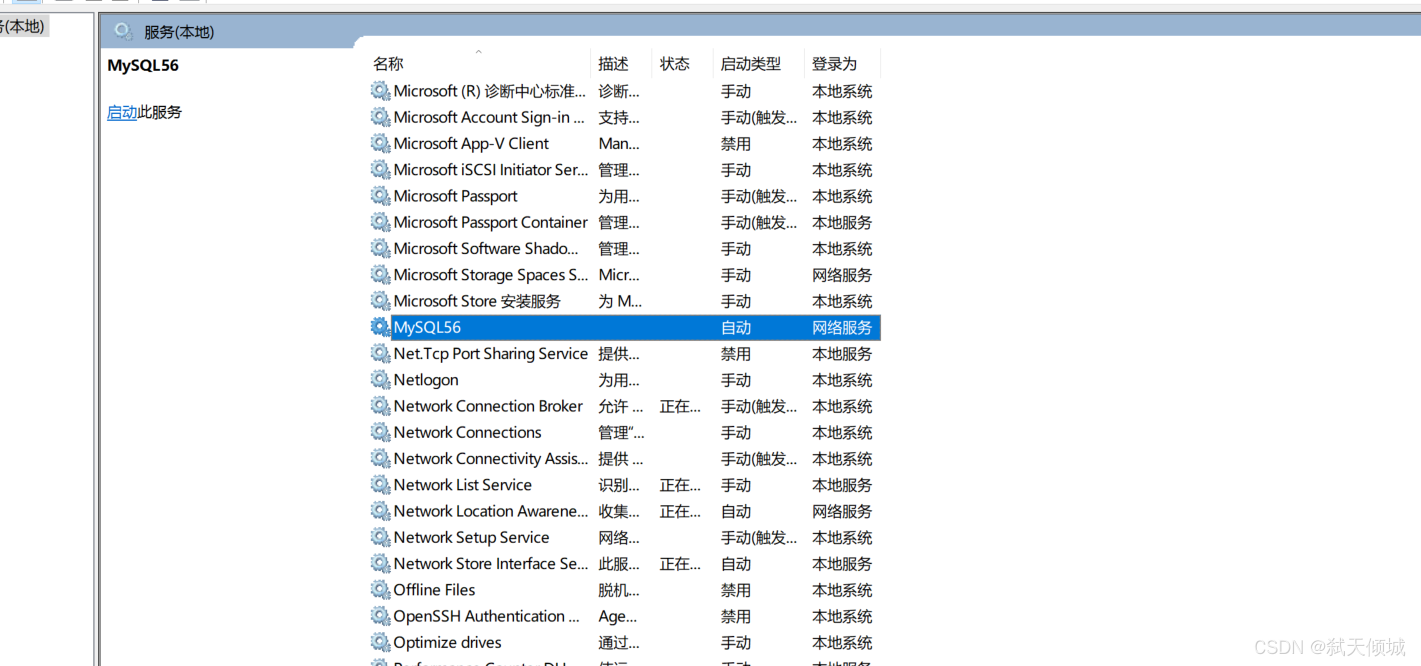This screenshot has width=1421, height=666.
Task: Click Micr... description of Microsoft Storage Spaces
Action: [619, 275]
